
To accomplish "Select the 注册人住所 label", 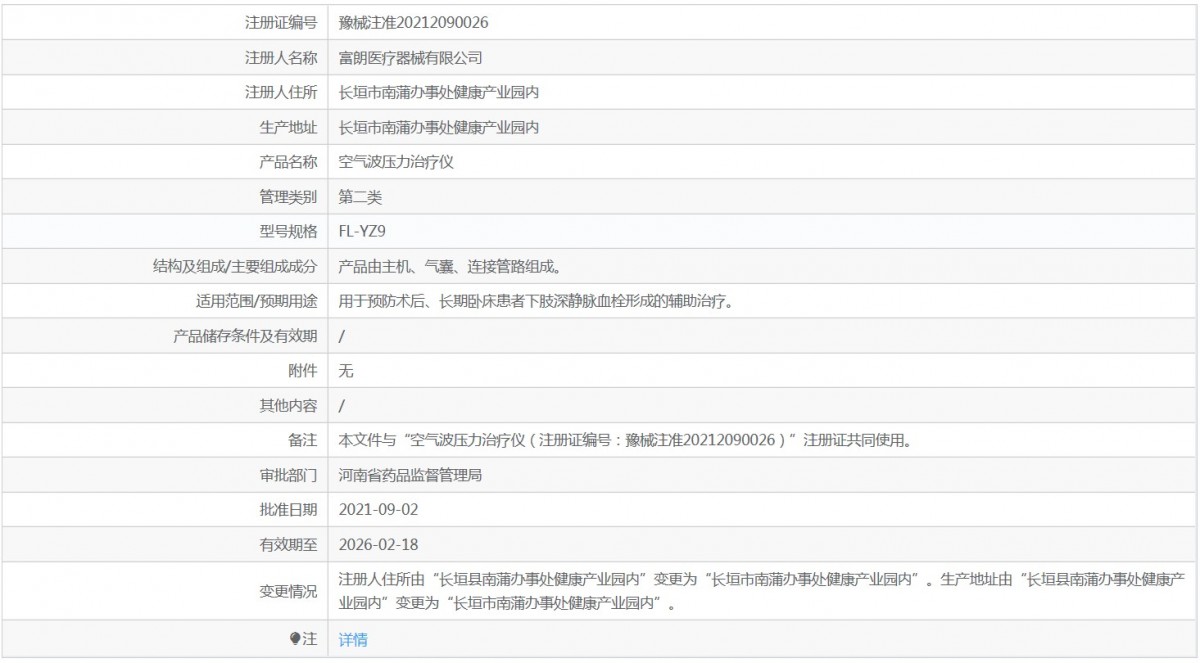I will [x=281, y=93].
